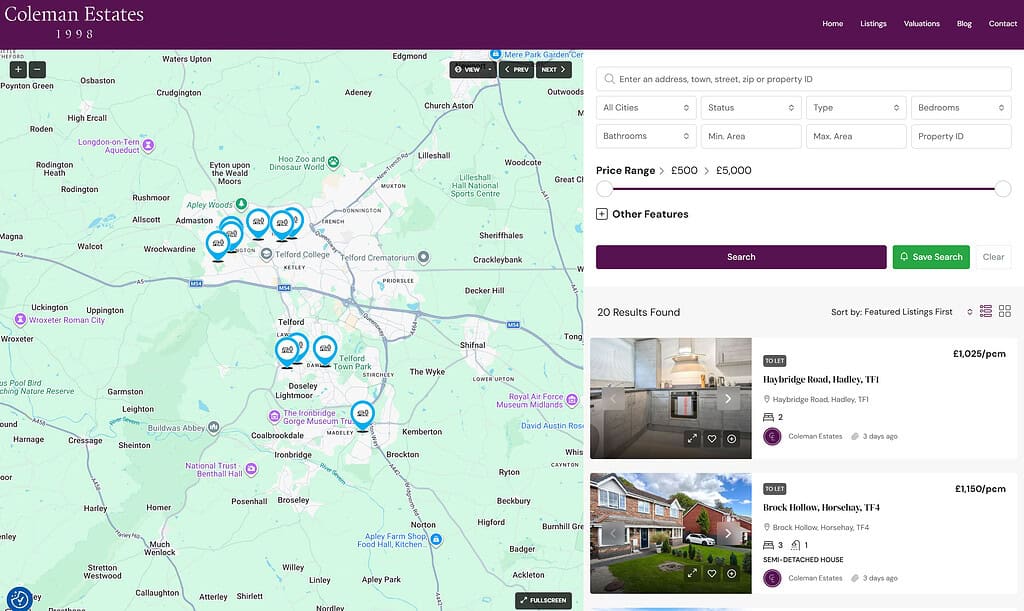Go to the Next map property

pos(554,69)
